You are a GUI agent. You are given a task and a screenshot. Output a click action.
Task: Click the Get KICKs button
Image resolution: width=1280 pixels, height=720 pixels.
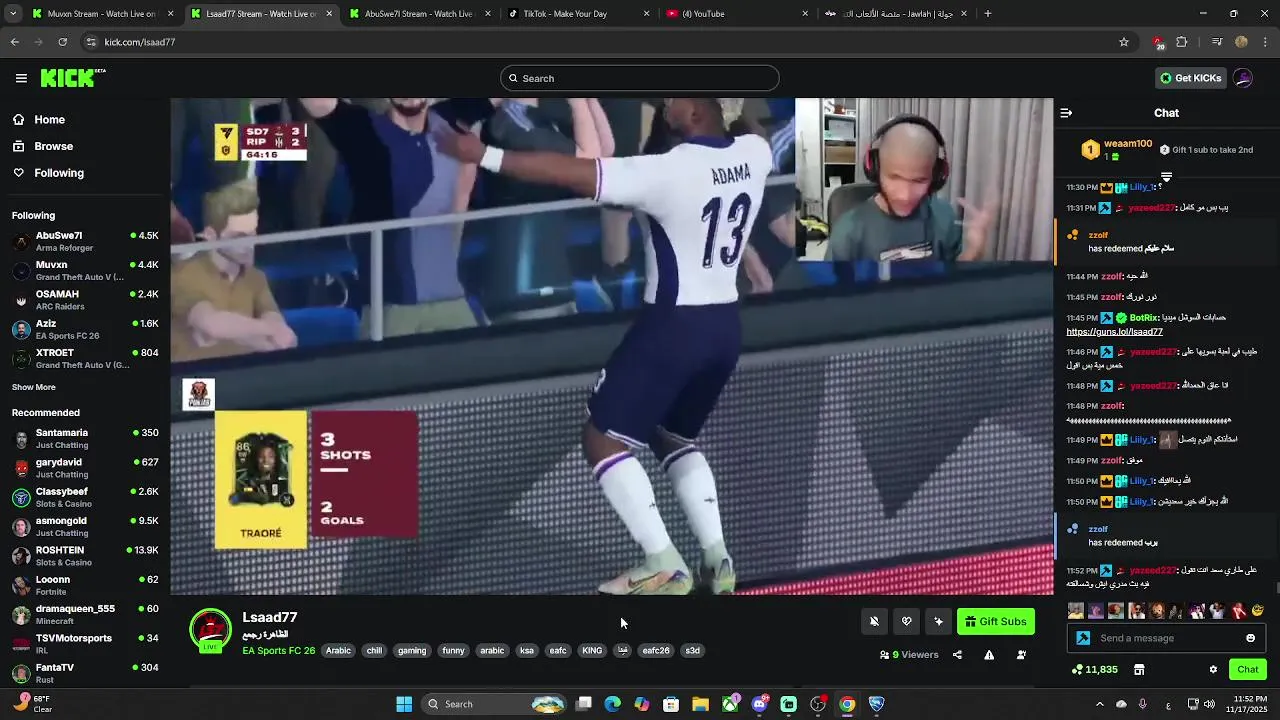(x=1191, y=78)
